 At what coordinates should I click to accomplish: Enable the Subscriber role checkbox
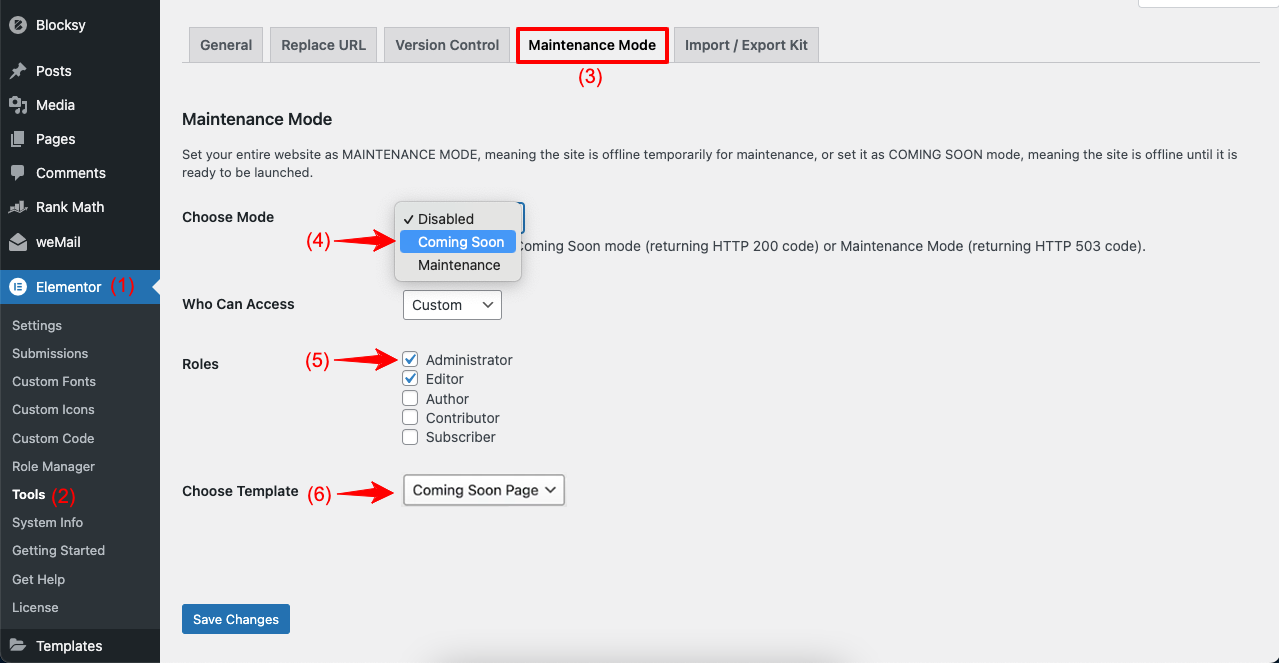(x=410, y=437)
